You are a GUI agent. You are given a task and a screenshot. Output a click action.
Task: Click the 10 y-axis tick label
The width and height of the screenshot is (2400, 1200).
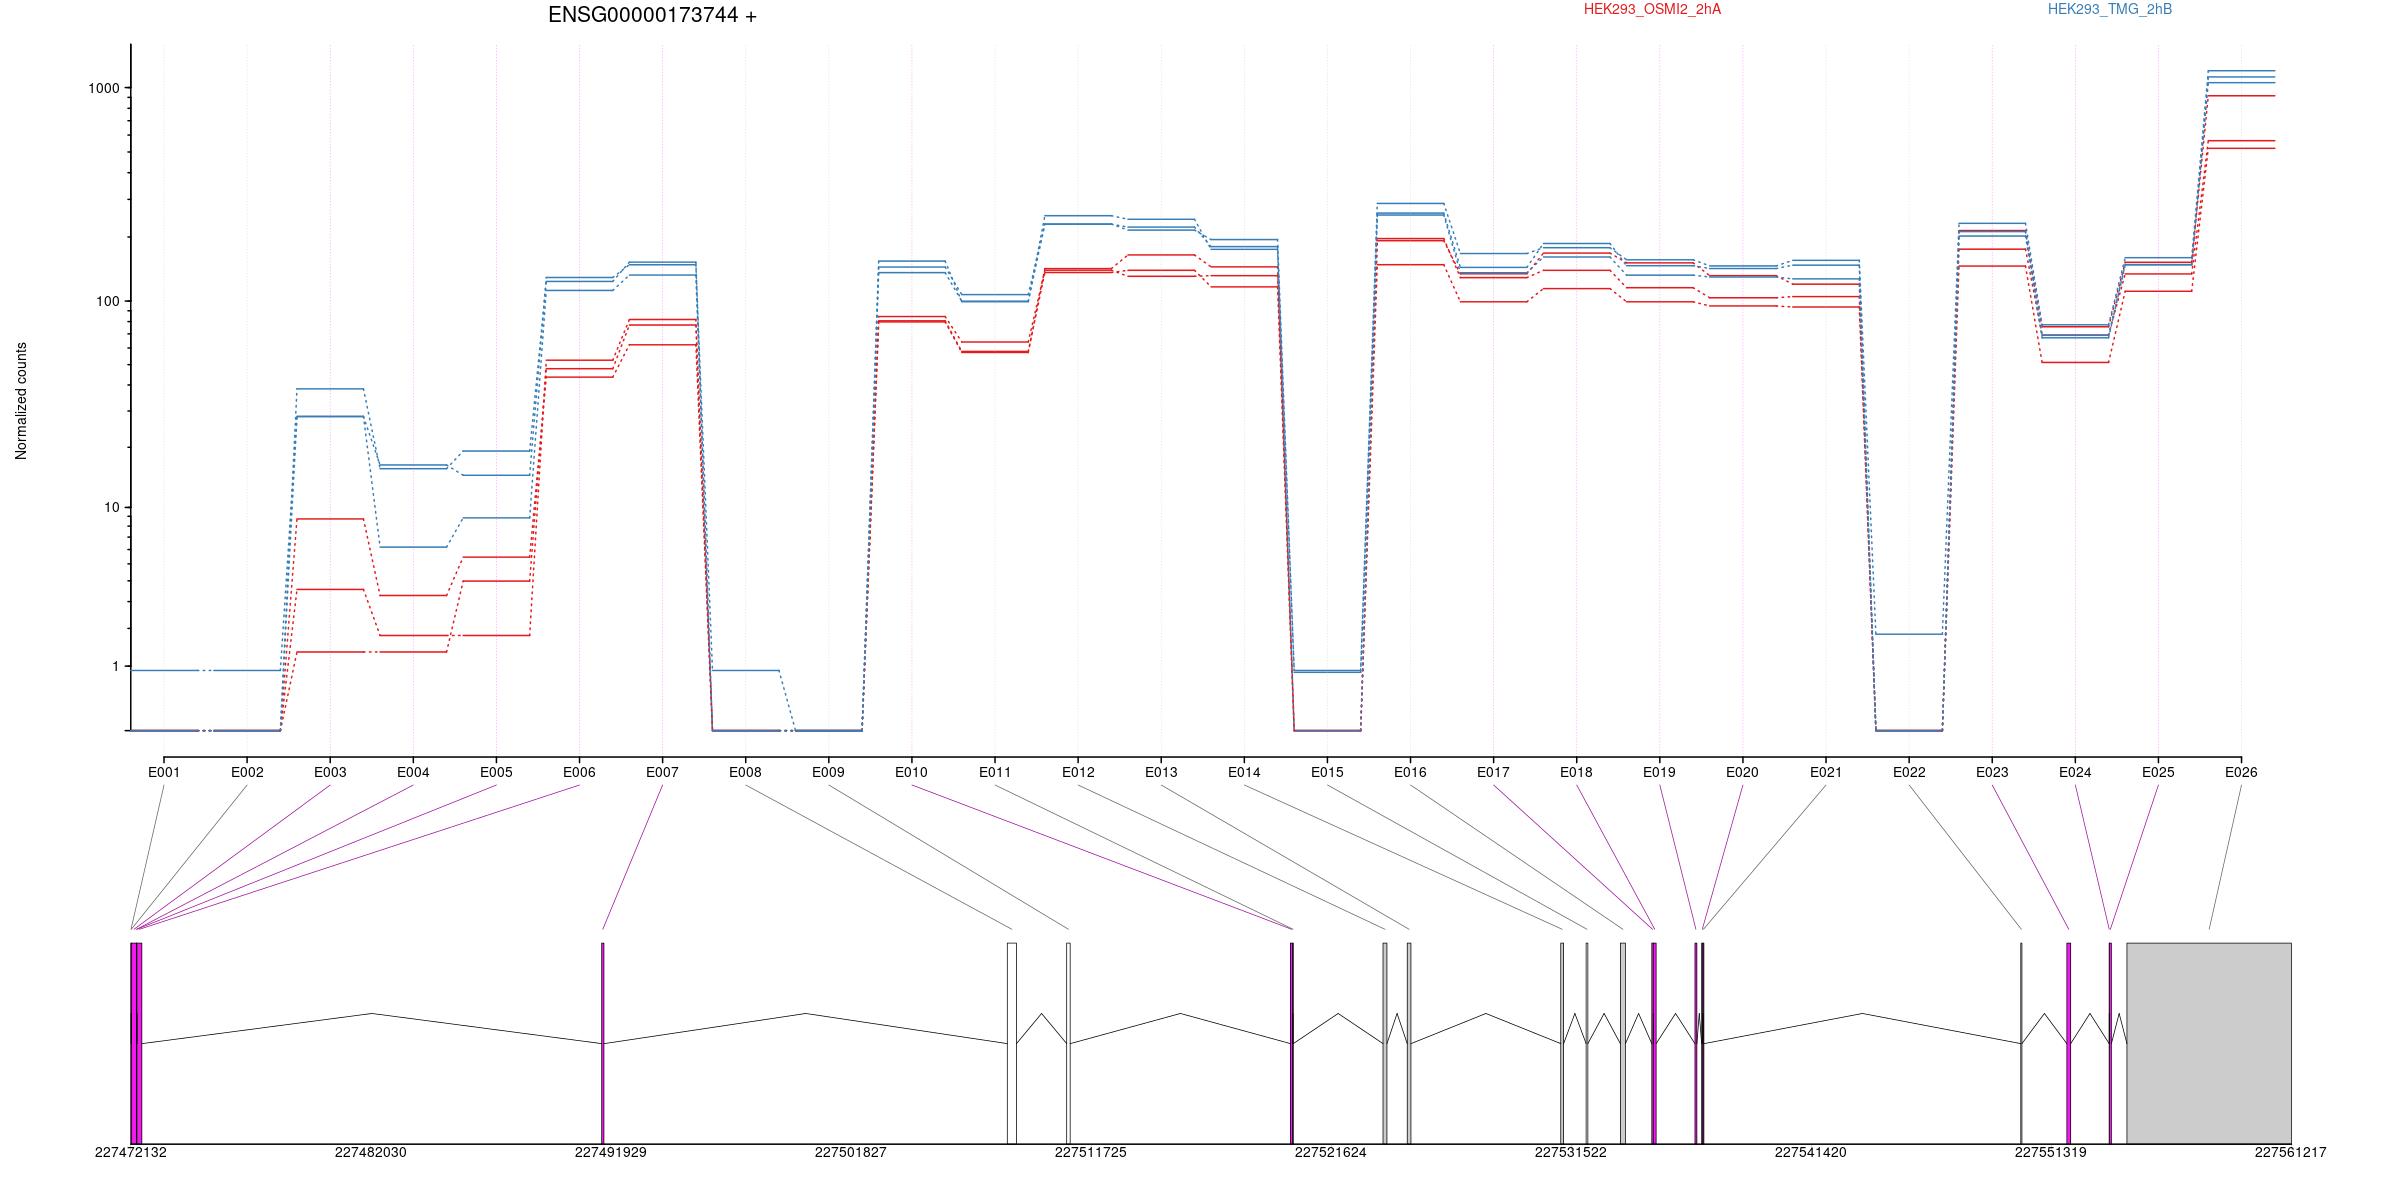tap(112, 507)
